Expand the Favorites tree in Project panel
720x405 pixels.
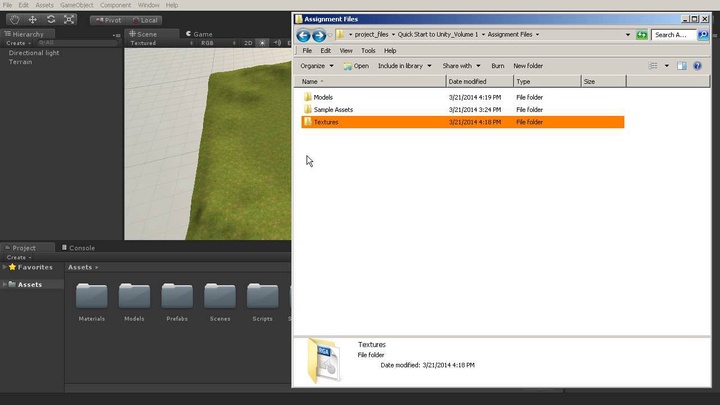click(4, 268)
